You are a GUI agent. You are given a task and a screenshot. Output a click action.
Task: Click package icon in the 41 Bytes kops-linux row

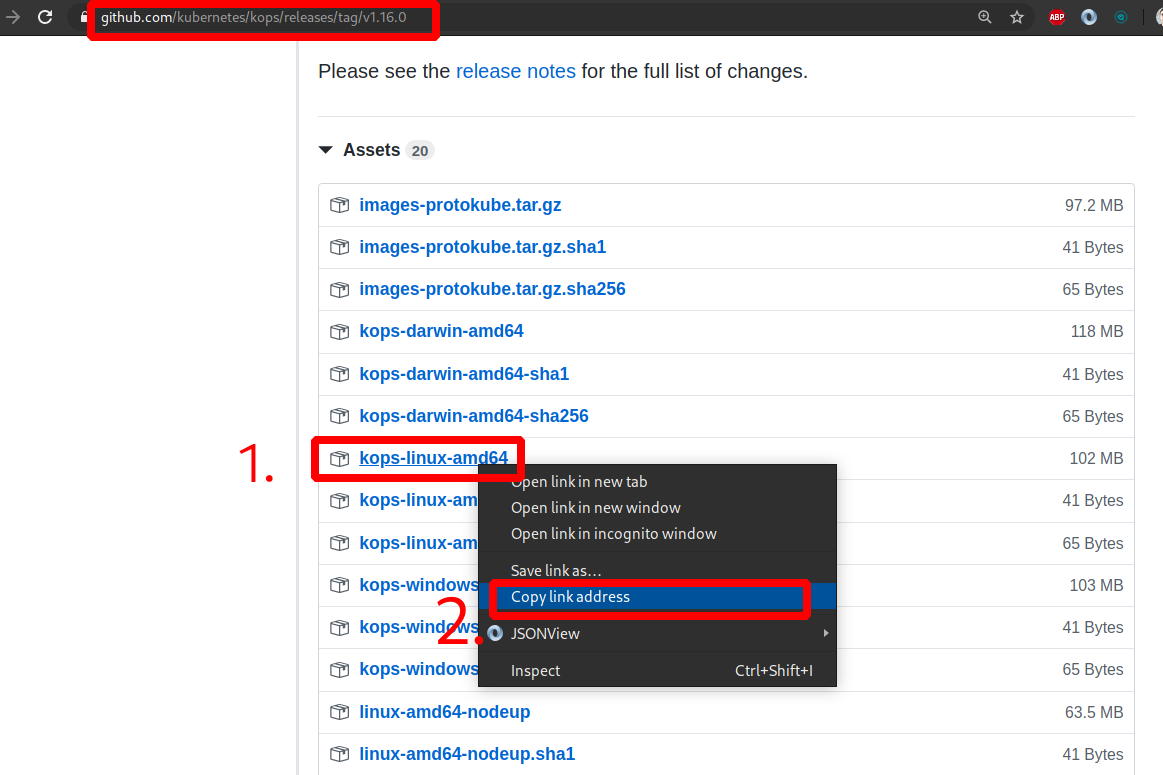point(340,501)
